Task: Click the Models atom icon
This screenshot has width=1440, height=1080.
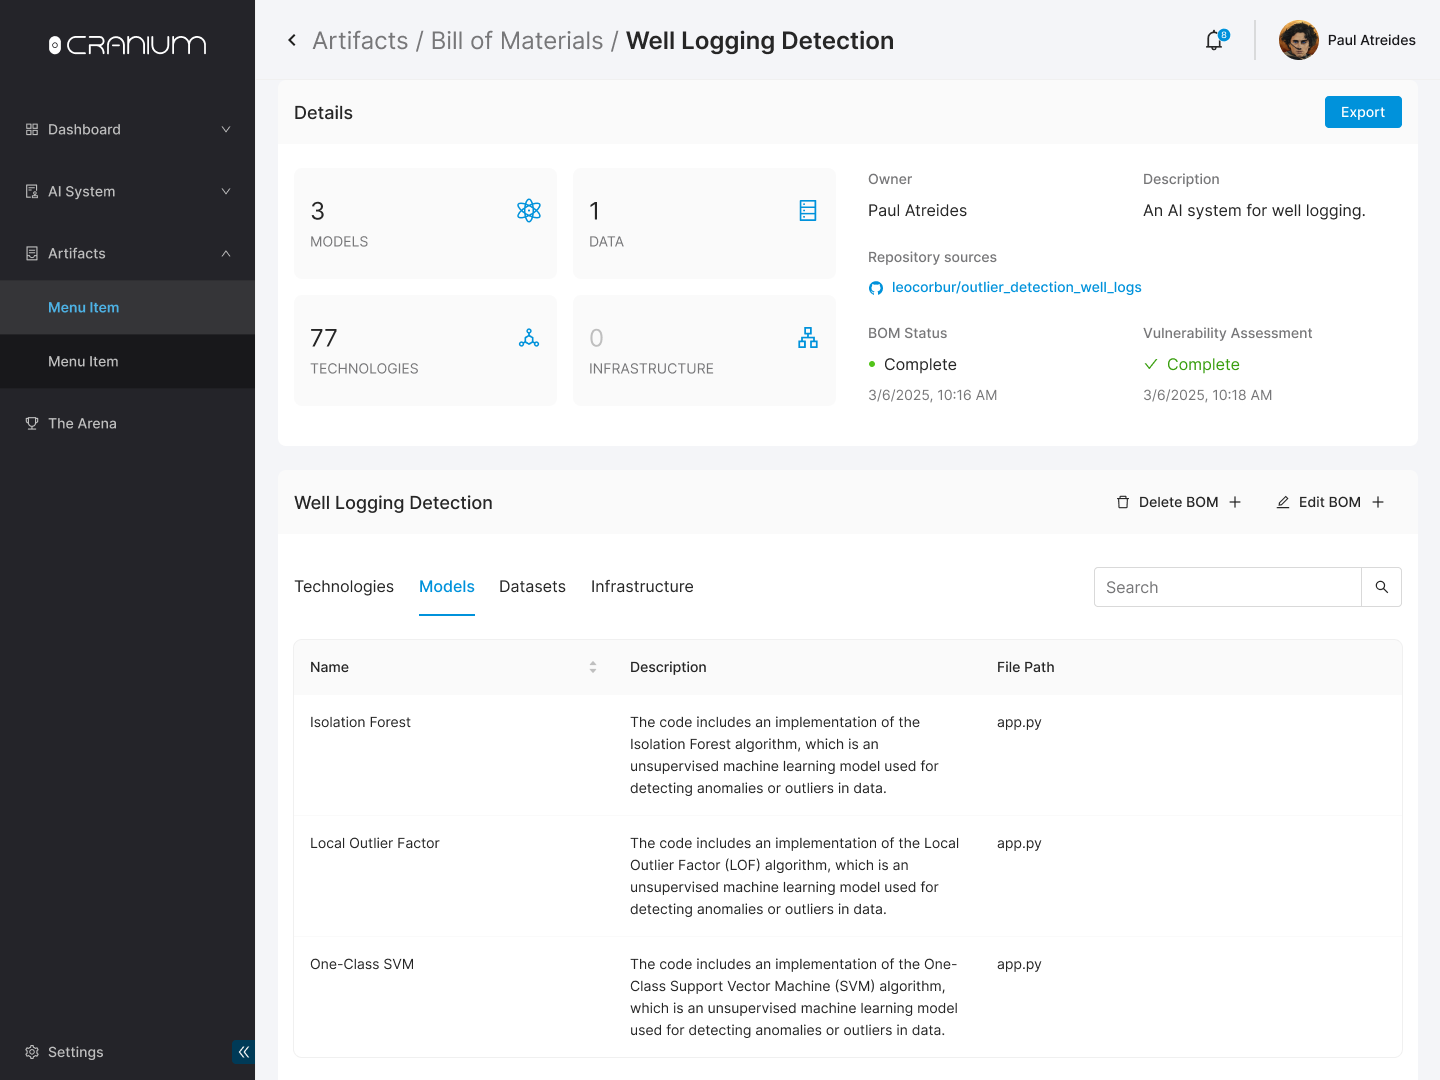Action: [x=529, y=210]
